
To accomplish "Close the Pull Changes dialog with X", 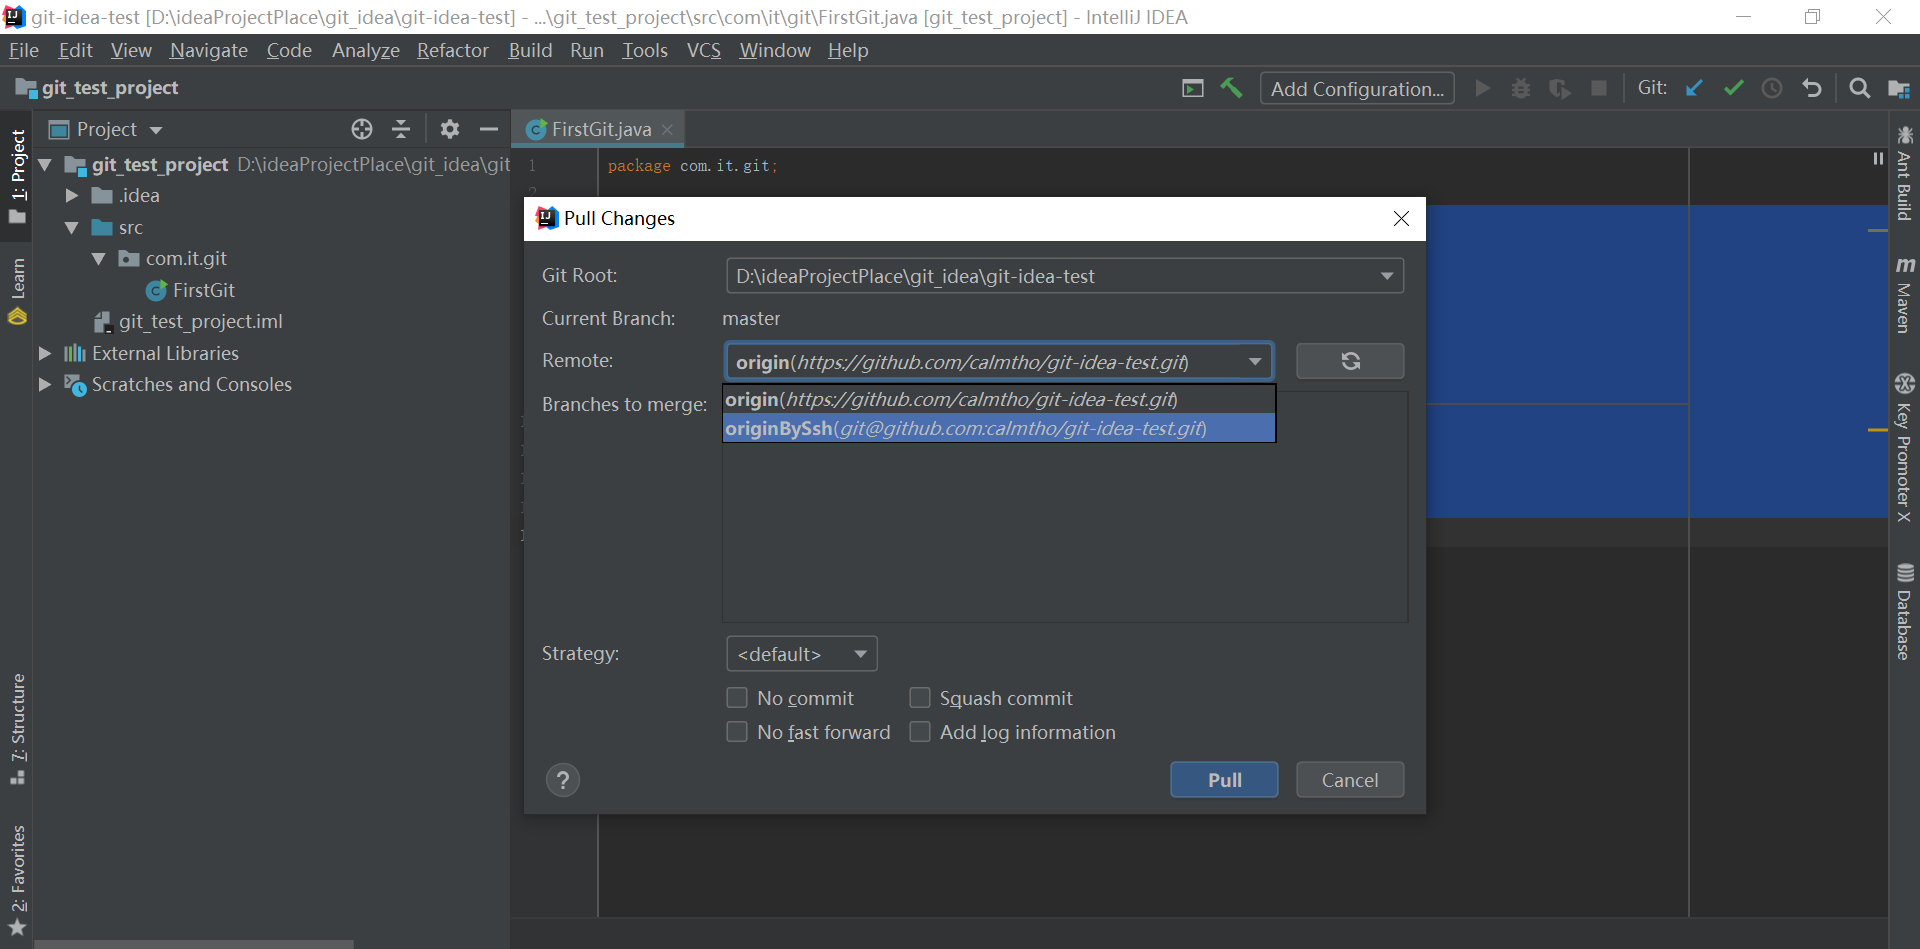I will pyautogui.click(x=1401, y=218).
